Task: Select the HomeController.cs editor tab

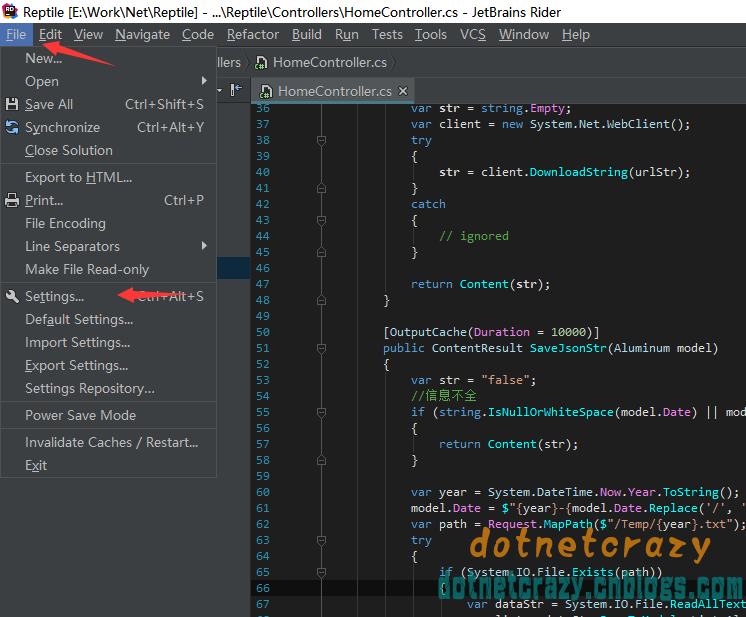Action: tap(334, 91)
